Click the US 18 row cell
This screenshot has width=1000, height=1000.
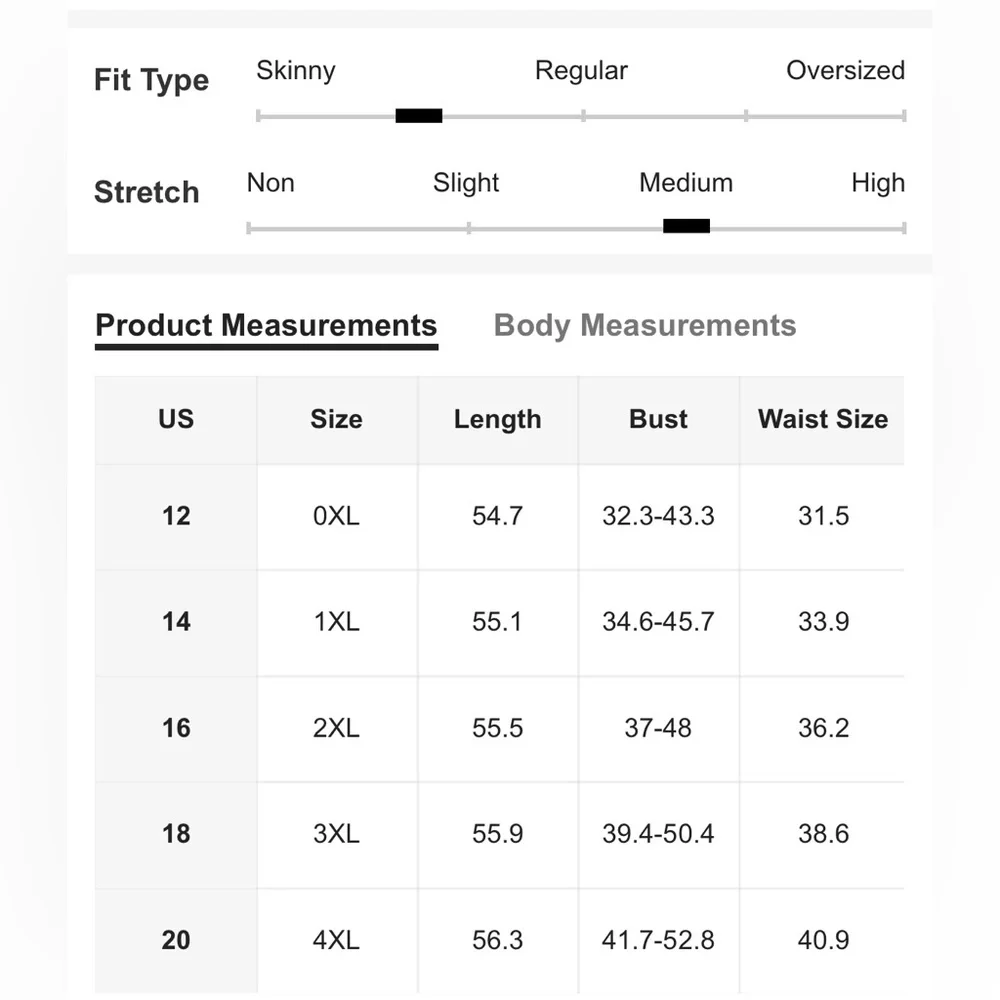coord(176,834)
